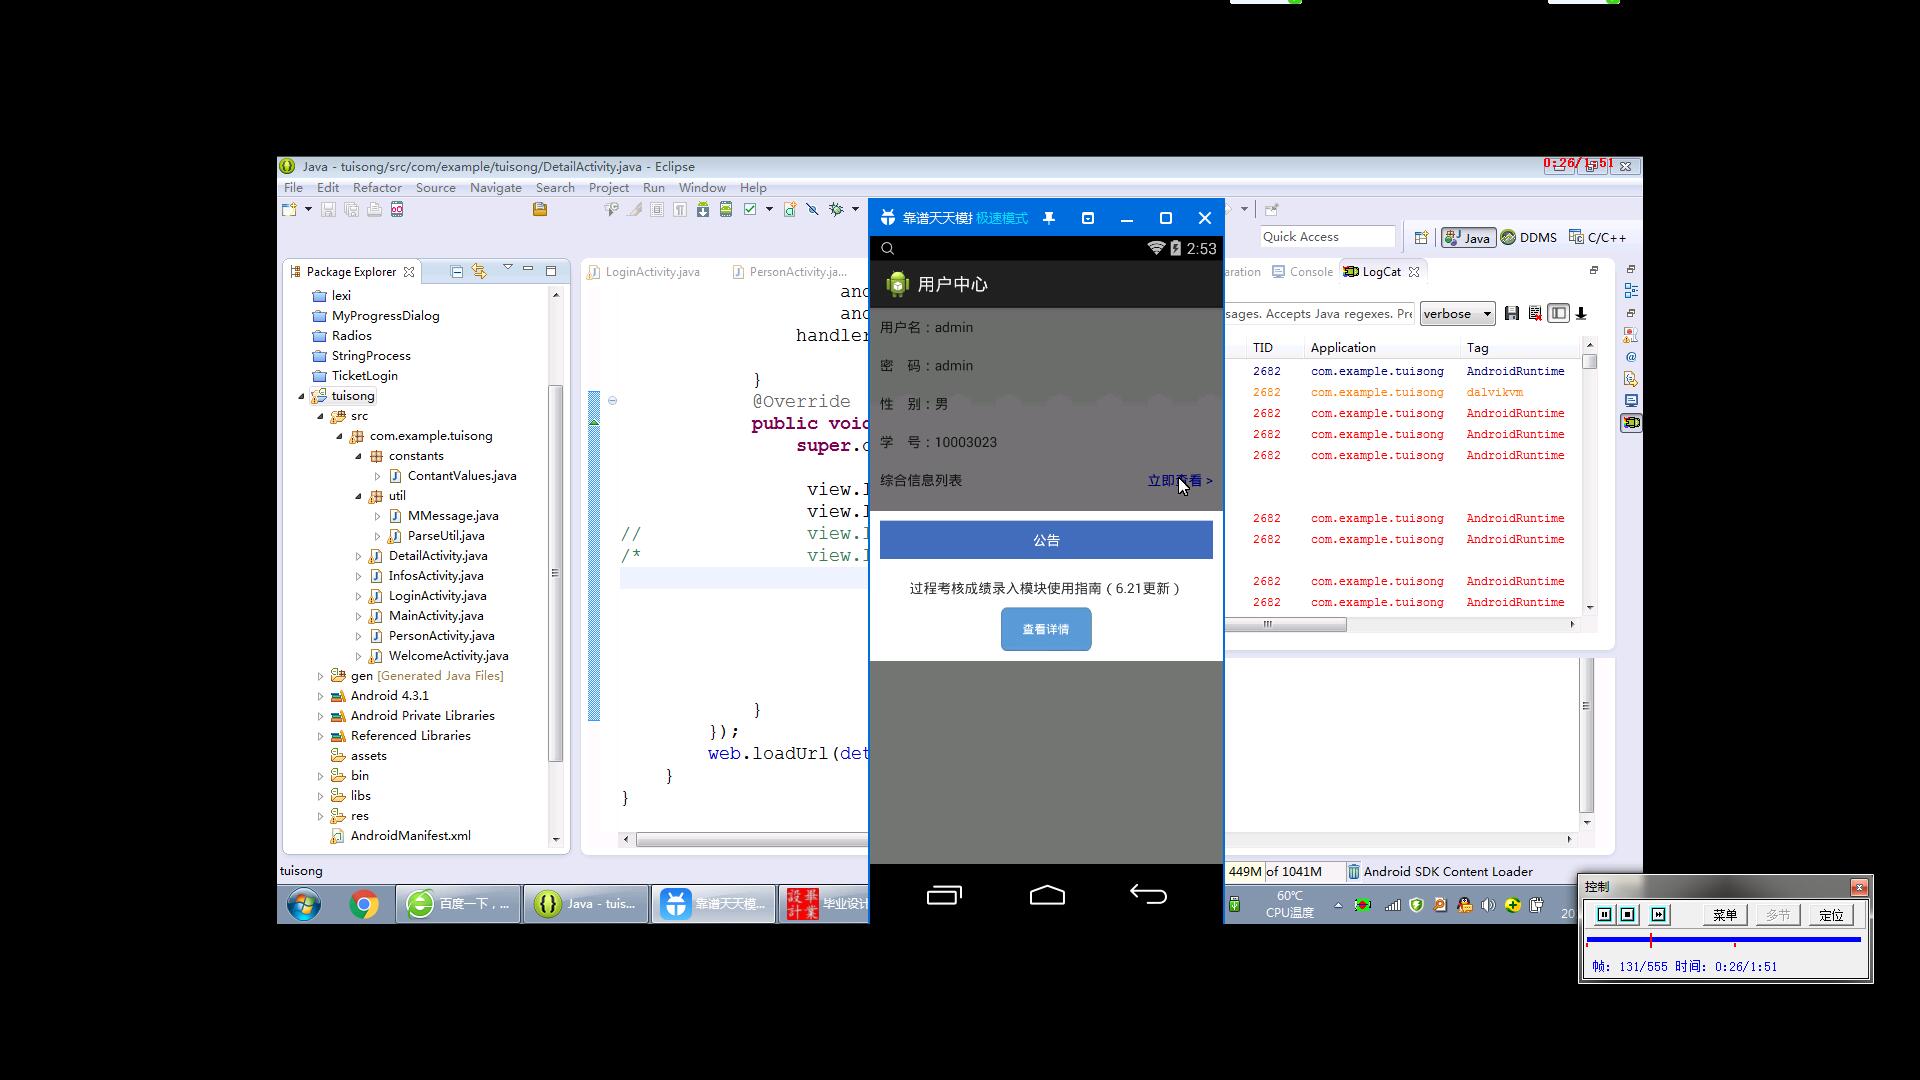Expand the DetailActivity.java node
This screenshot has width=1920, height=1080.
[x=358, y=556]
